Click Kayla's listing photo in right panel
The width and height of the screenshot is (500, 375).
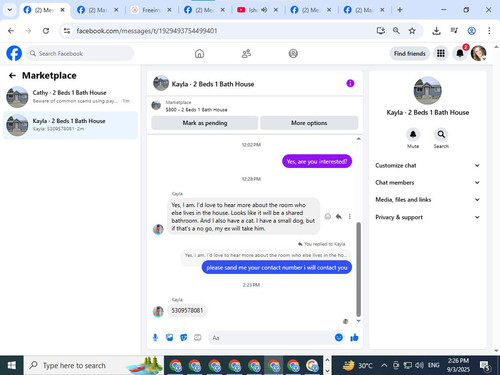427,90
